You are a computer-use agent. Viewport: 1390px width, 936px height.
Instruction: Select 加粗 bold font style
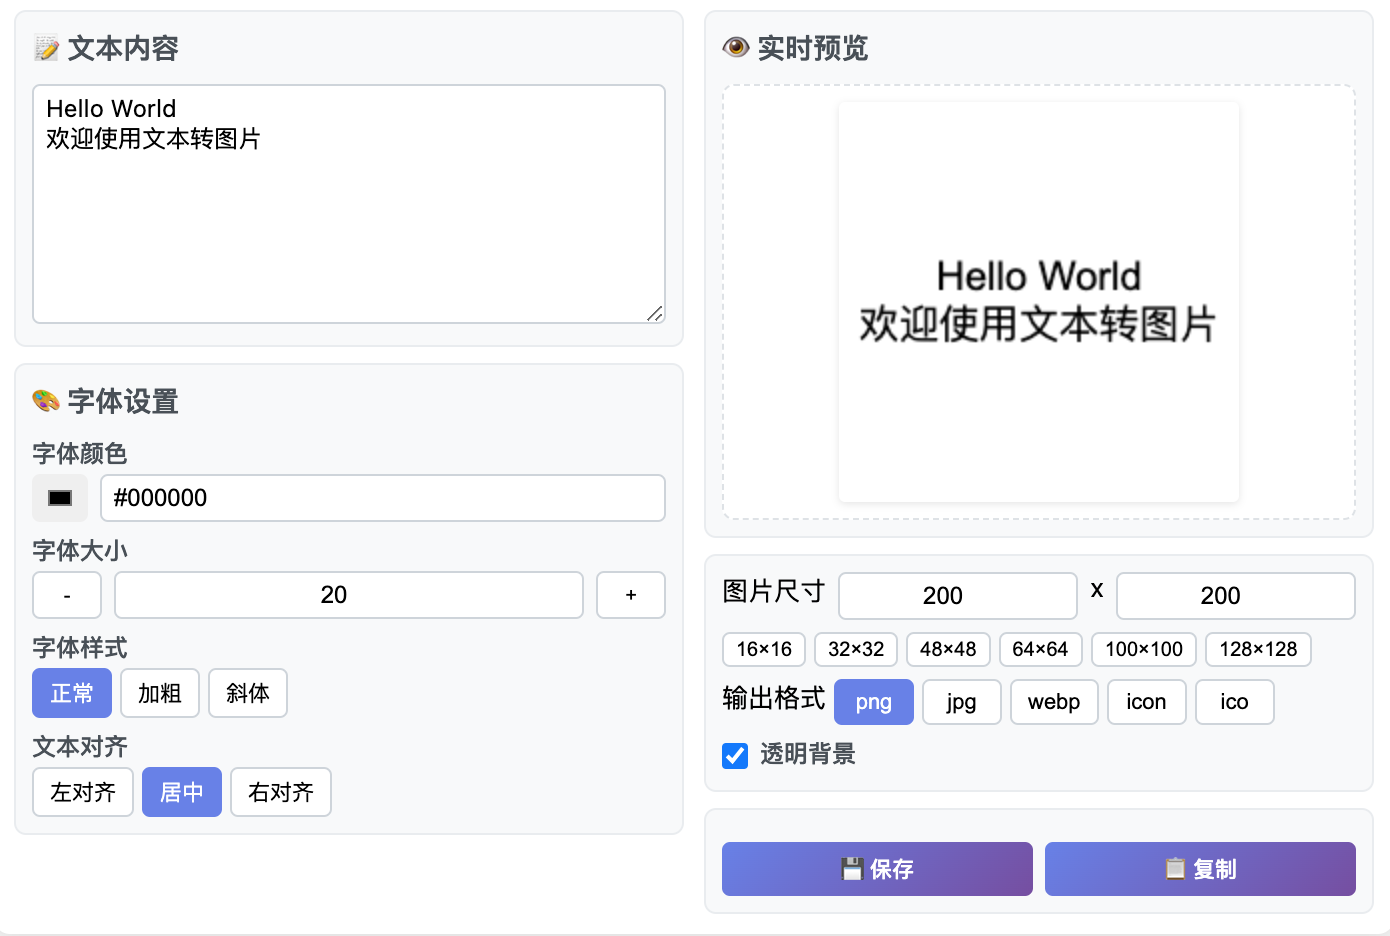click(x=160, y=693)
